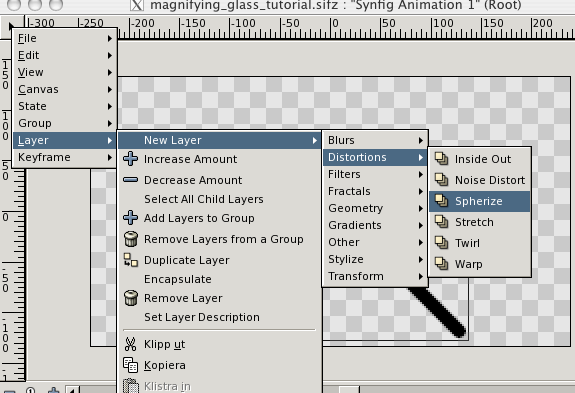
Task: Click the Spherize layer icon
Action: pos(442,201)
